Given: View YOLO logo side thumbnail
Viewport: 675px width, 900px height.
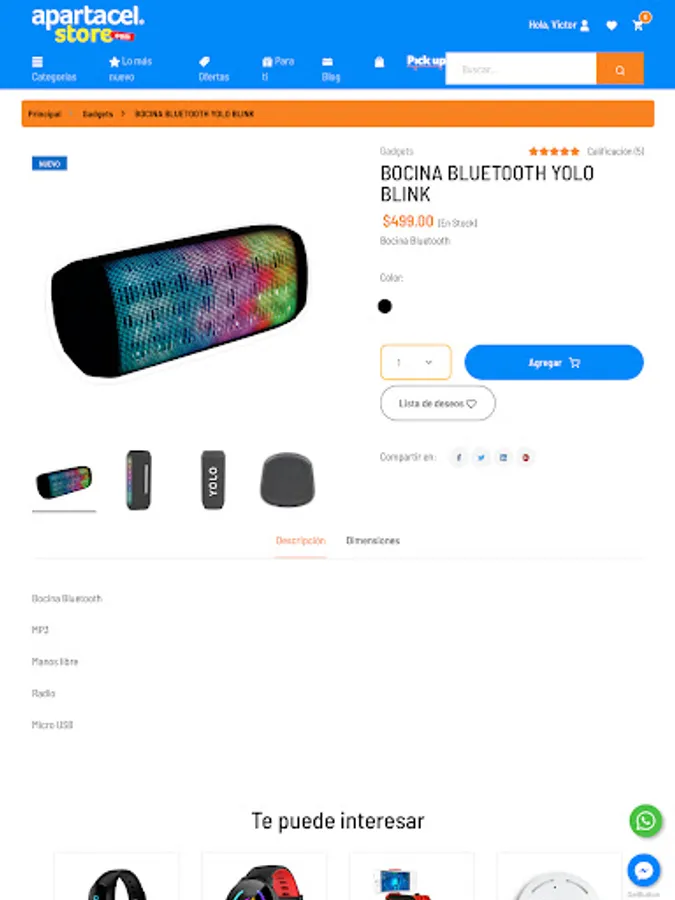Looking at the screenshot, I should click(213, 480).
